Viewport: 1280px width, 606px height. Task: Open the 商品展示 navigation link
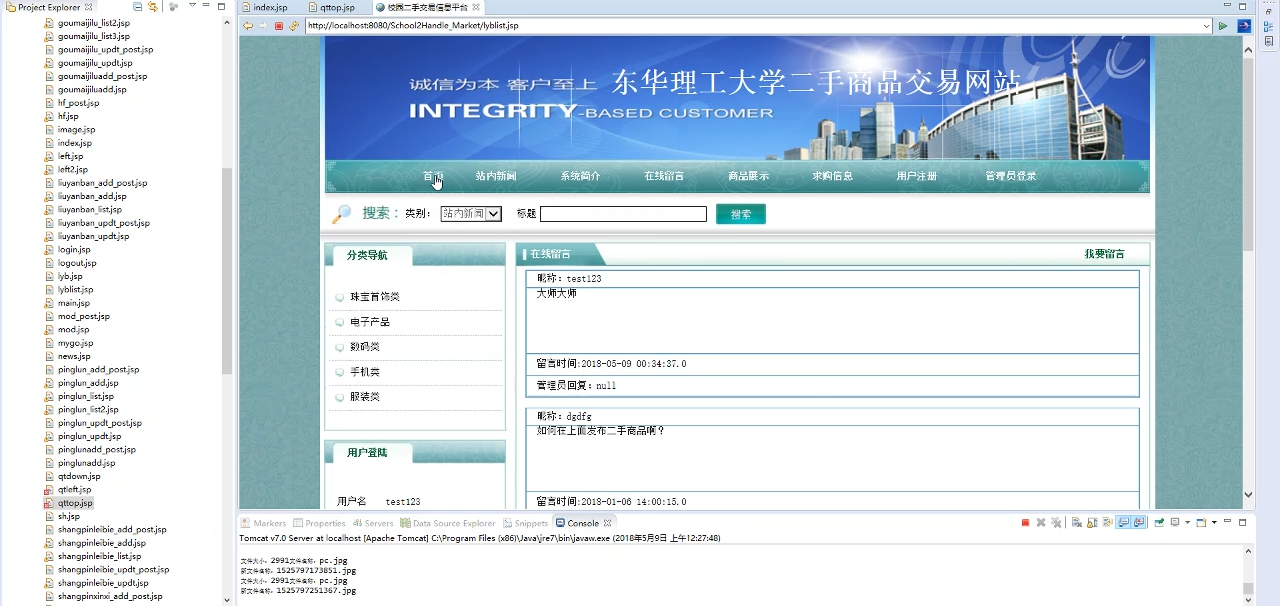748,176
